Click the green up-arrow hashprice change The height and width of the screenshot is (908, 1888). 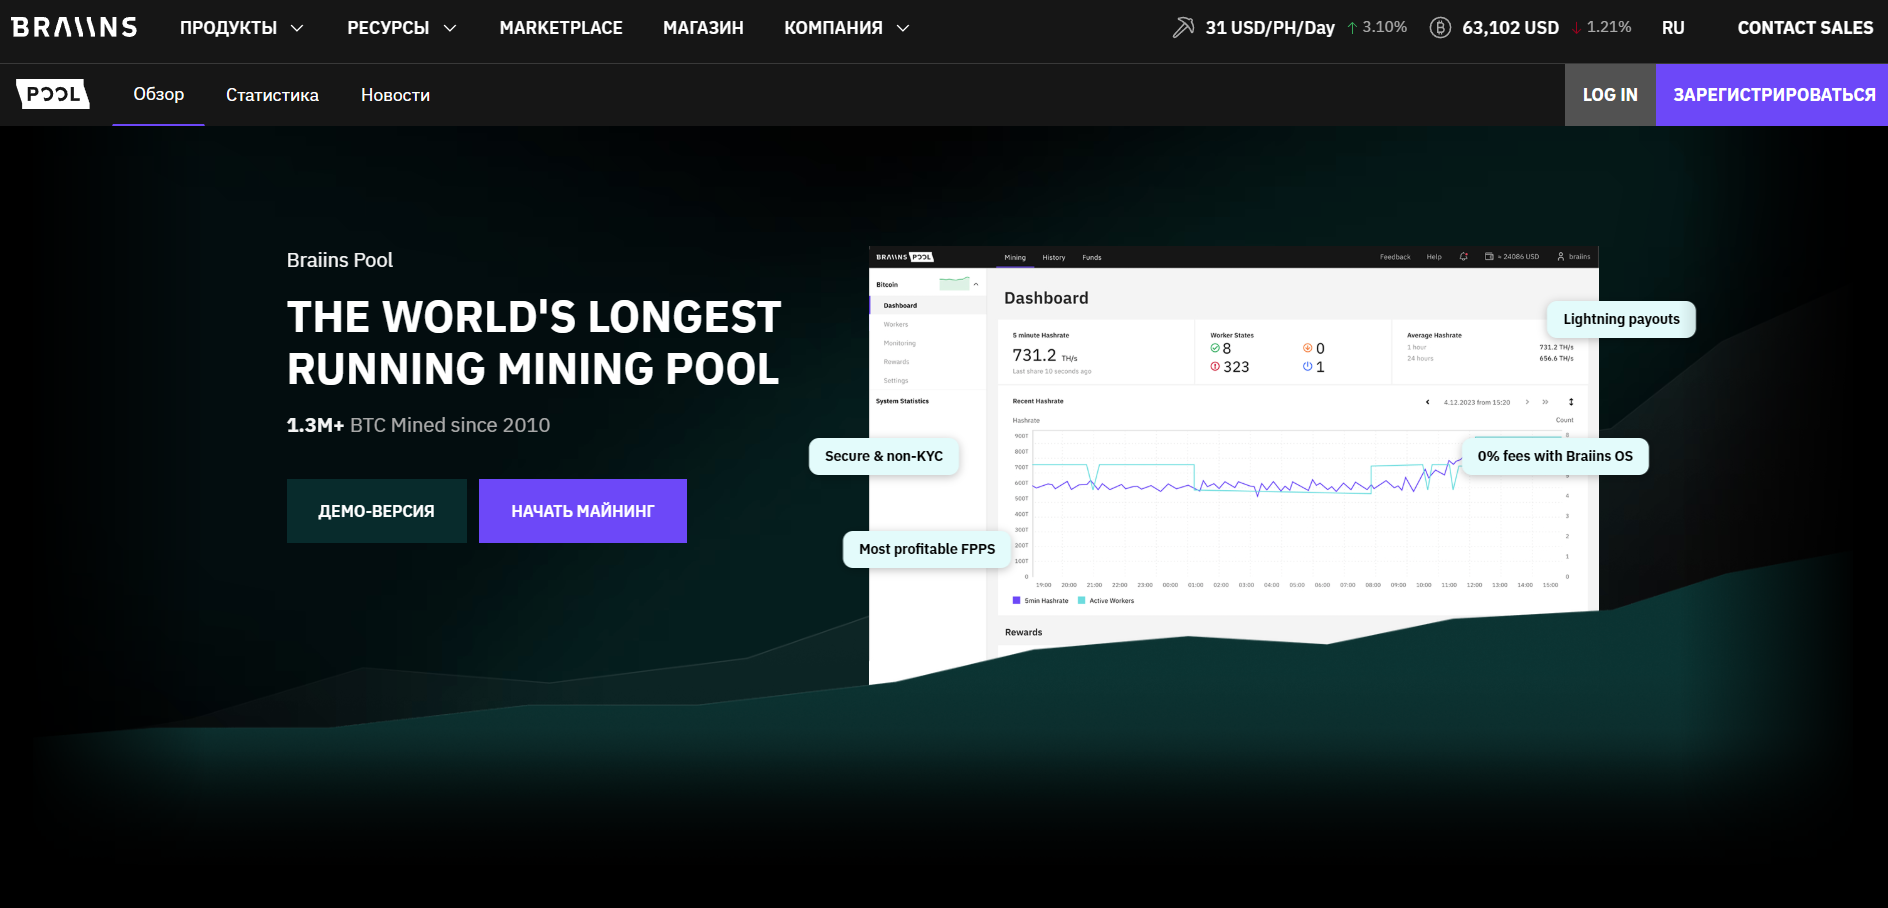coord(1377,27)
